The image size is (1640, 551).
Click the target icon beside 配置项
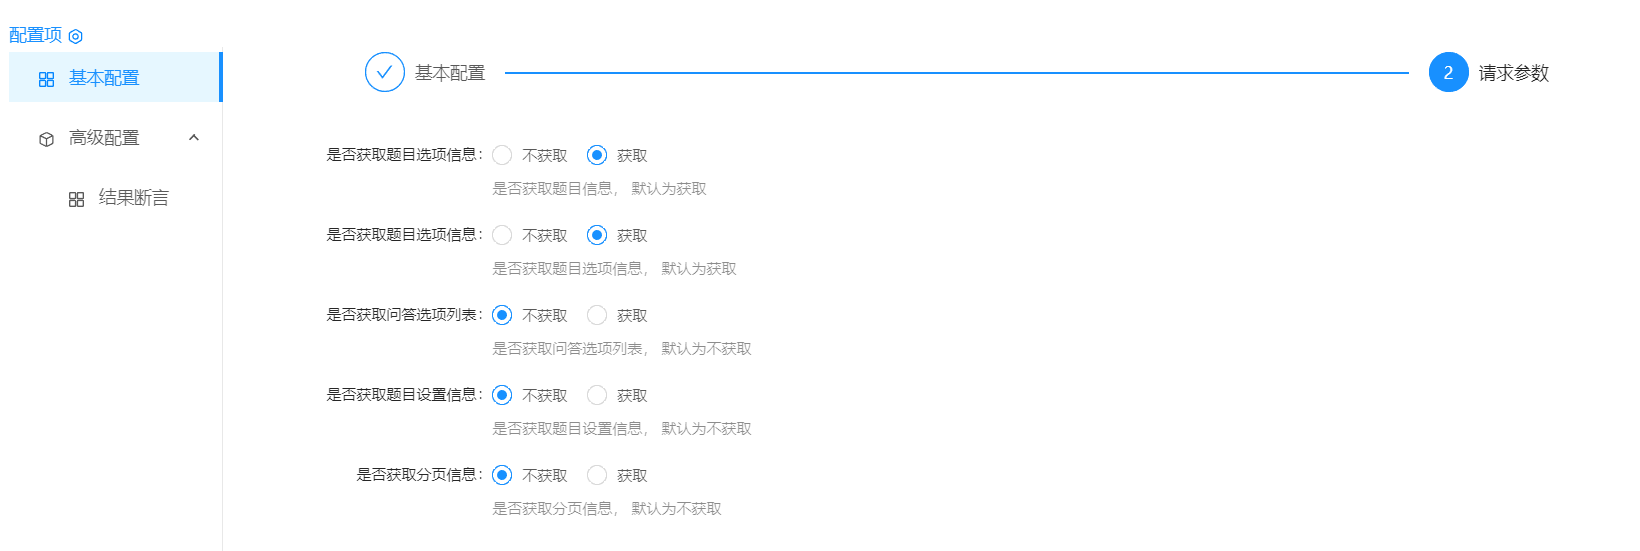coord(75,36)
